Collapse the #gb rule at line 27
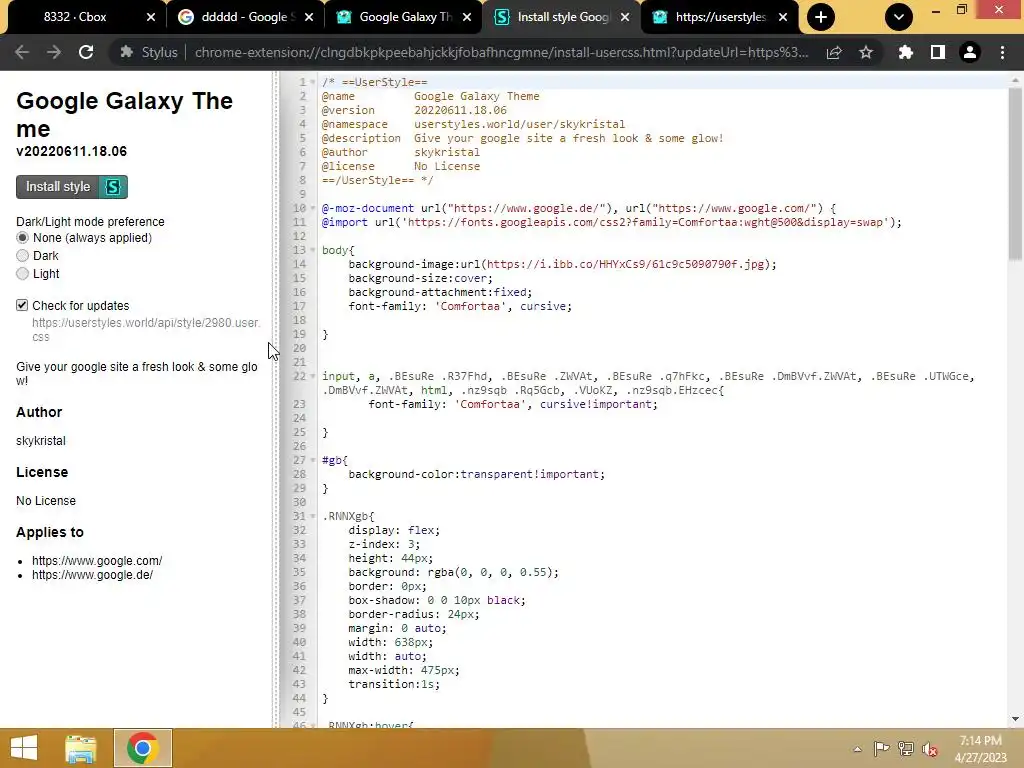Viewport: 1024px width, 768px height. (x=313, y=460)
